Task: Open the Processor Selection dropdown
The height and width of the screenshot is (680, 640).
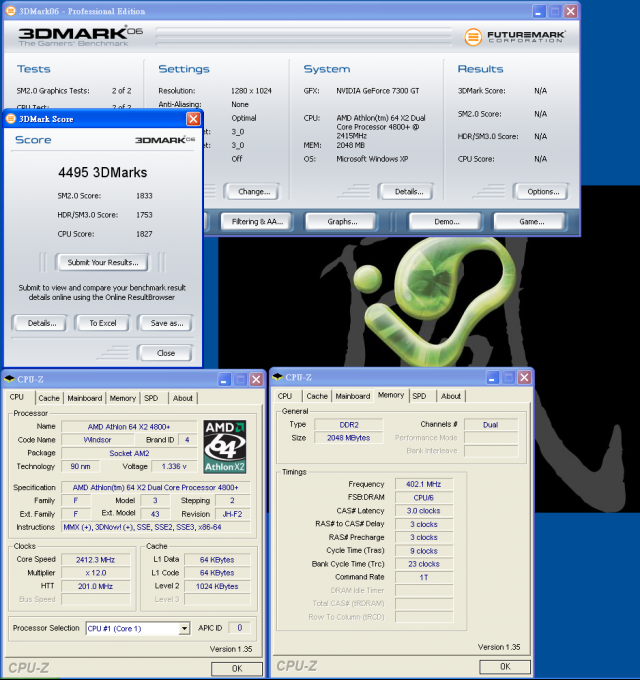Action: click(x=184, y=628)
